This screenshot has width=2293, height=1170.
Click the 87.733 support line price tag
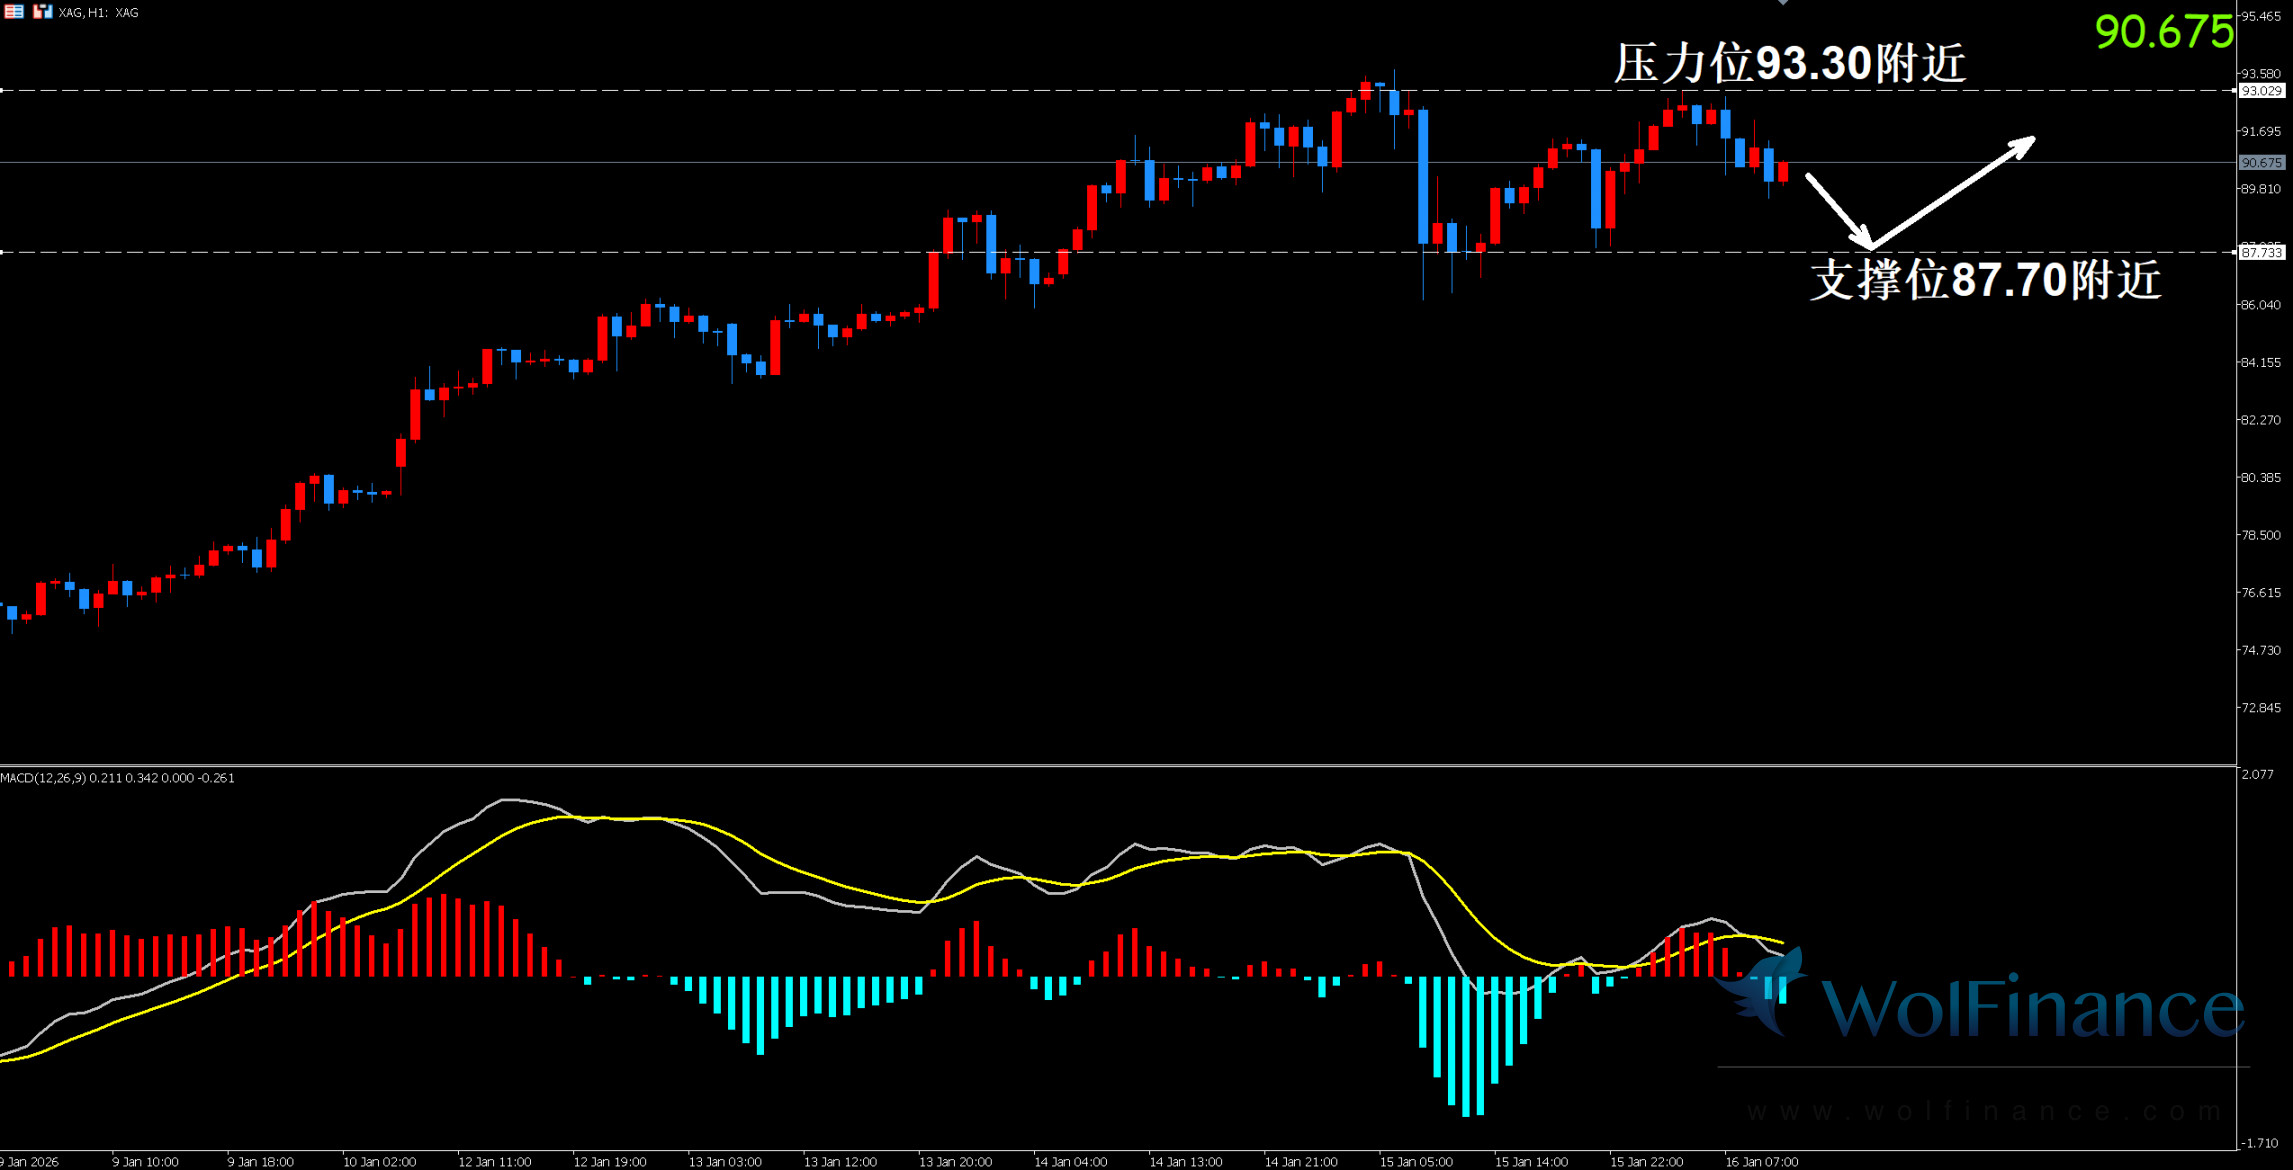(2262, 253)
